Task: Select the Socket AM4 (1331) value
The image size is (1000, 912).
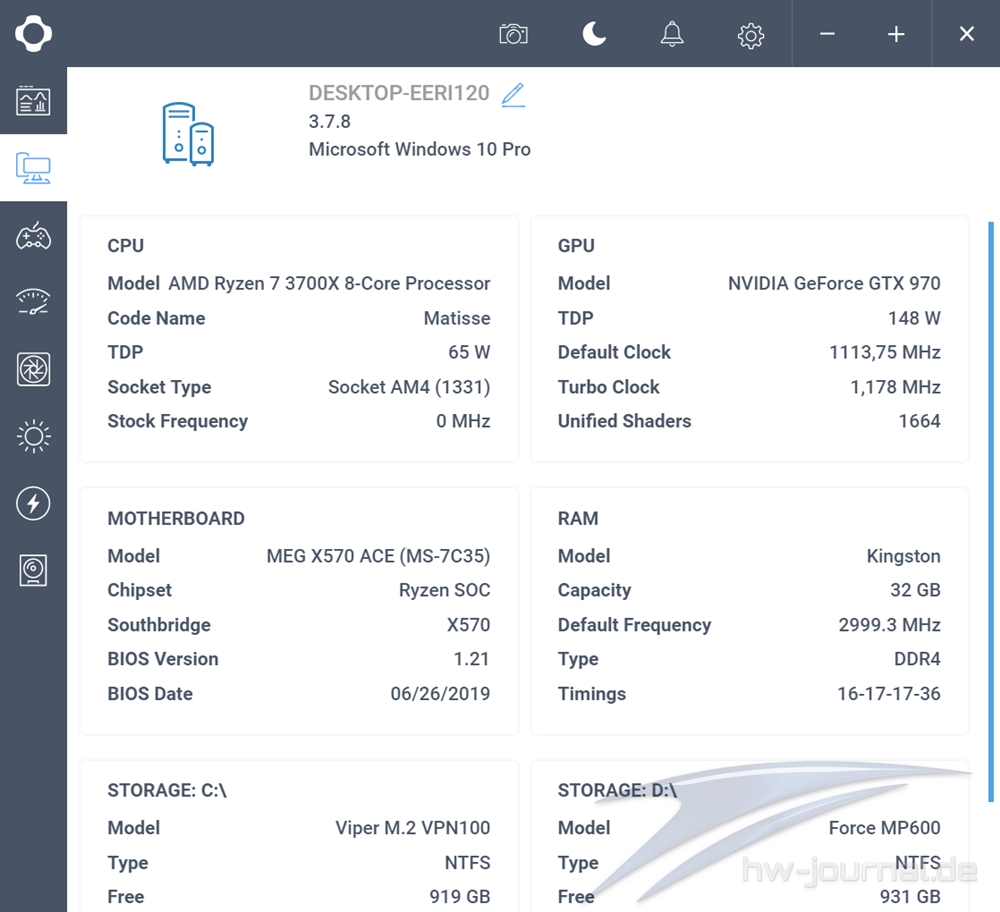Action: coord(409,387)
